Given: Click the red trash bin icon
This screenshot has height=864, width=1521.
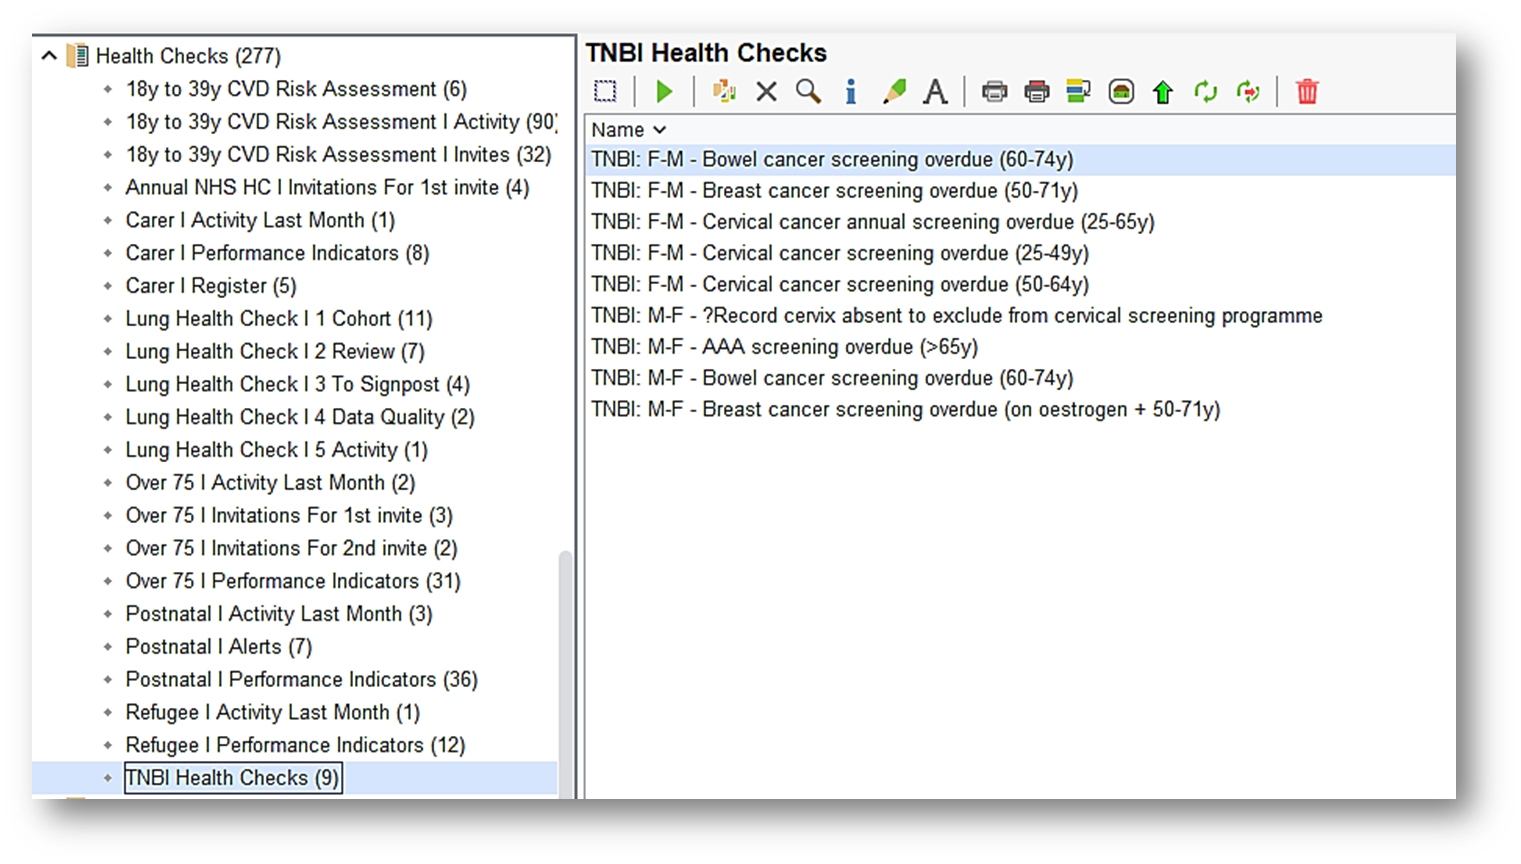Looking at the screenshot, I should (x=1307, y=92).
